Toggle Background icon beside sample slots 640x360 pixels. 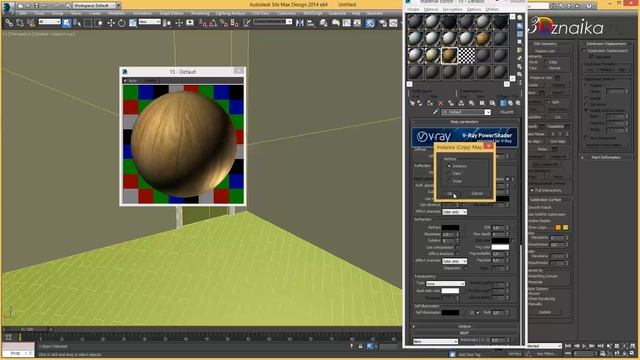click(520, 34)
